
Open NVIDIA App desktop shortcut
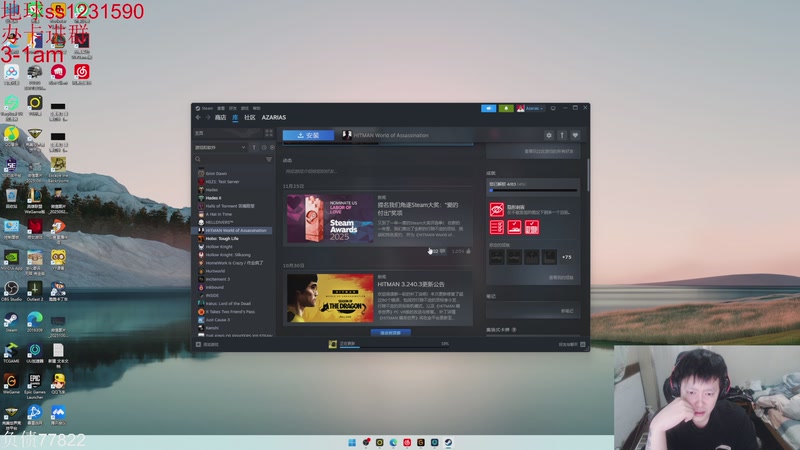(x=11, y=260)
